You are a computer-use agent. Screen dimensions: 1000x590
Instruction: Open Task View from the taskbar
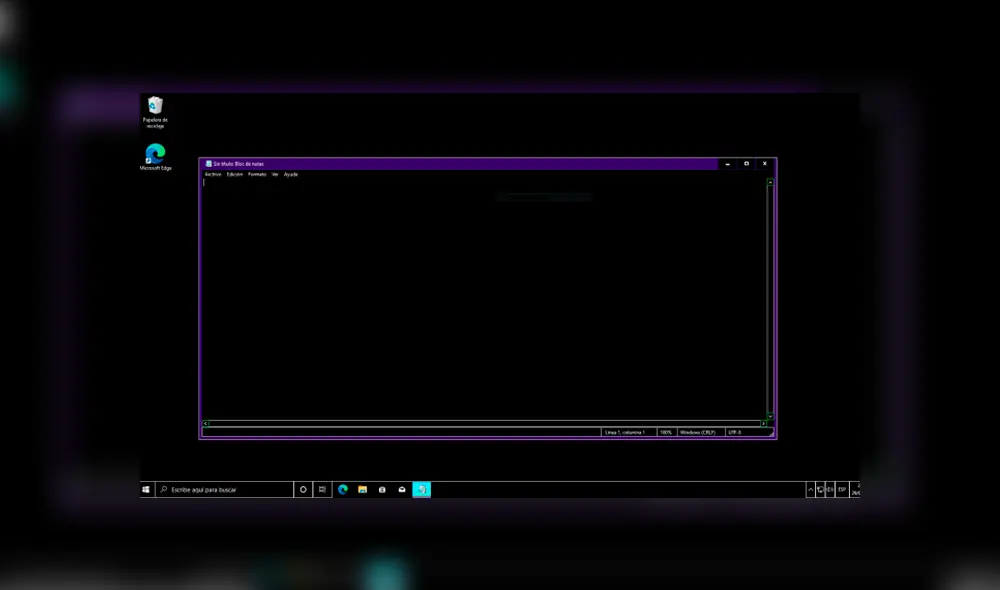click(x=322, y=489)
